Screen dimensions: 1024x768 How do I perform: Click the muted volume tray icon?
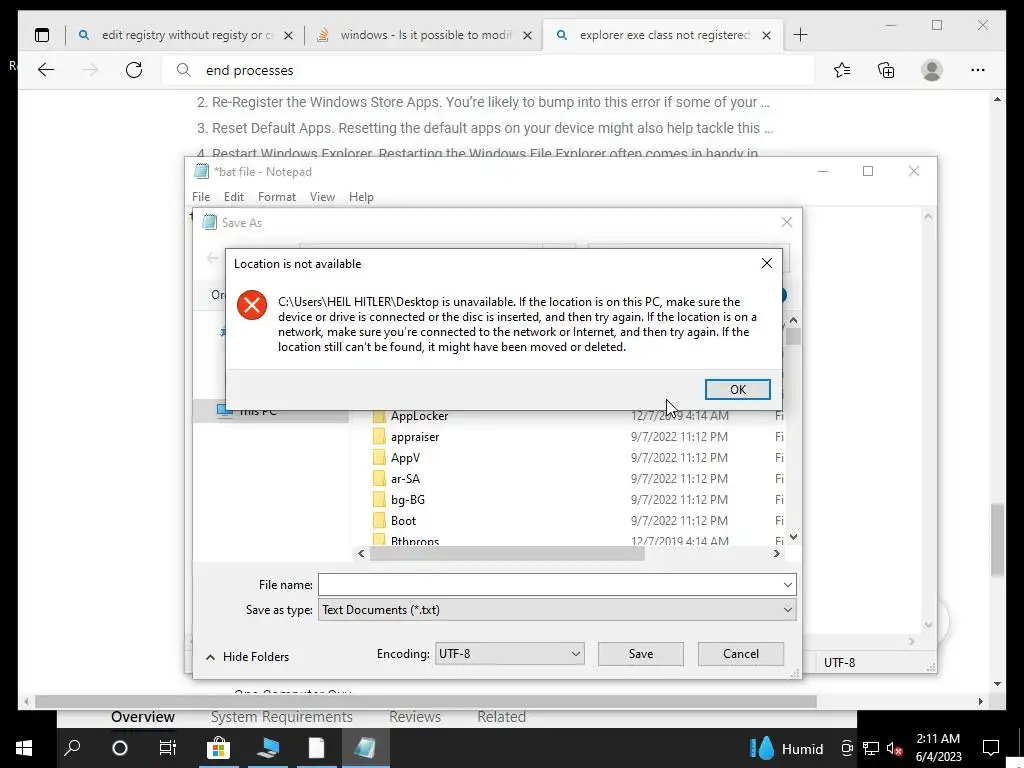(x=894, y=749)
